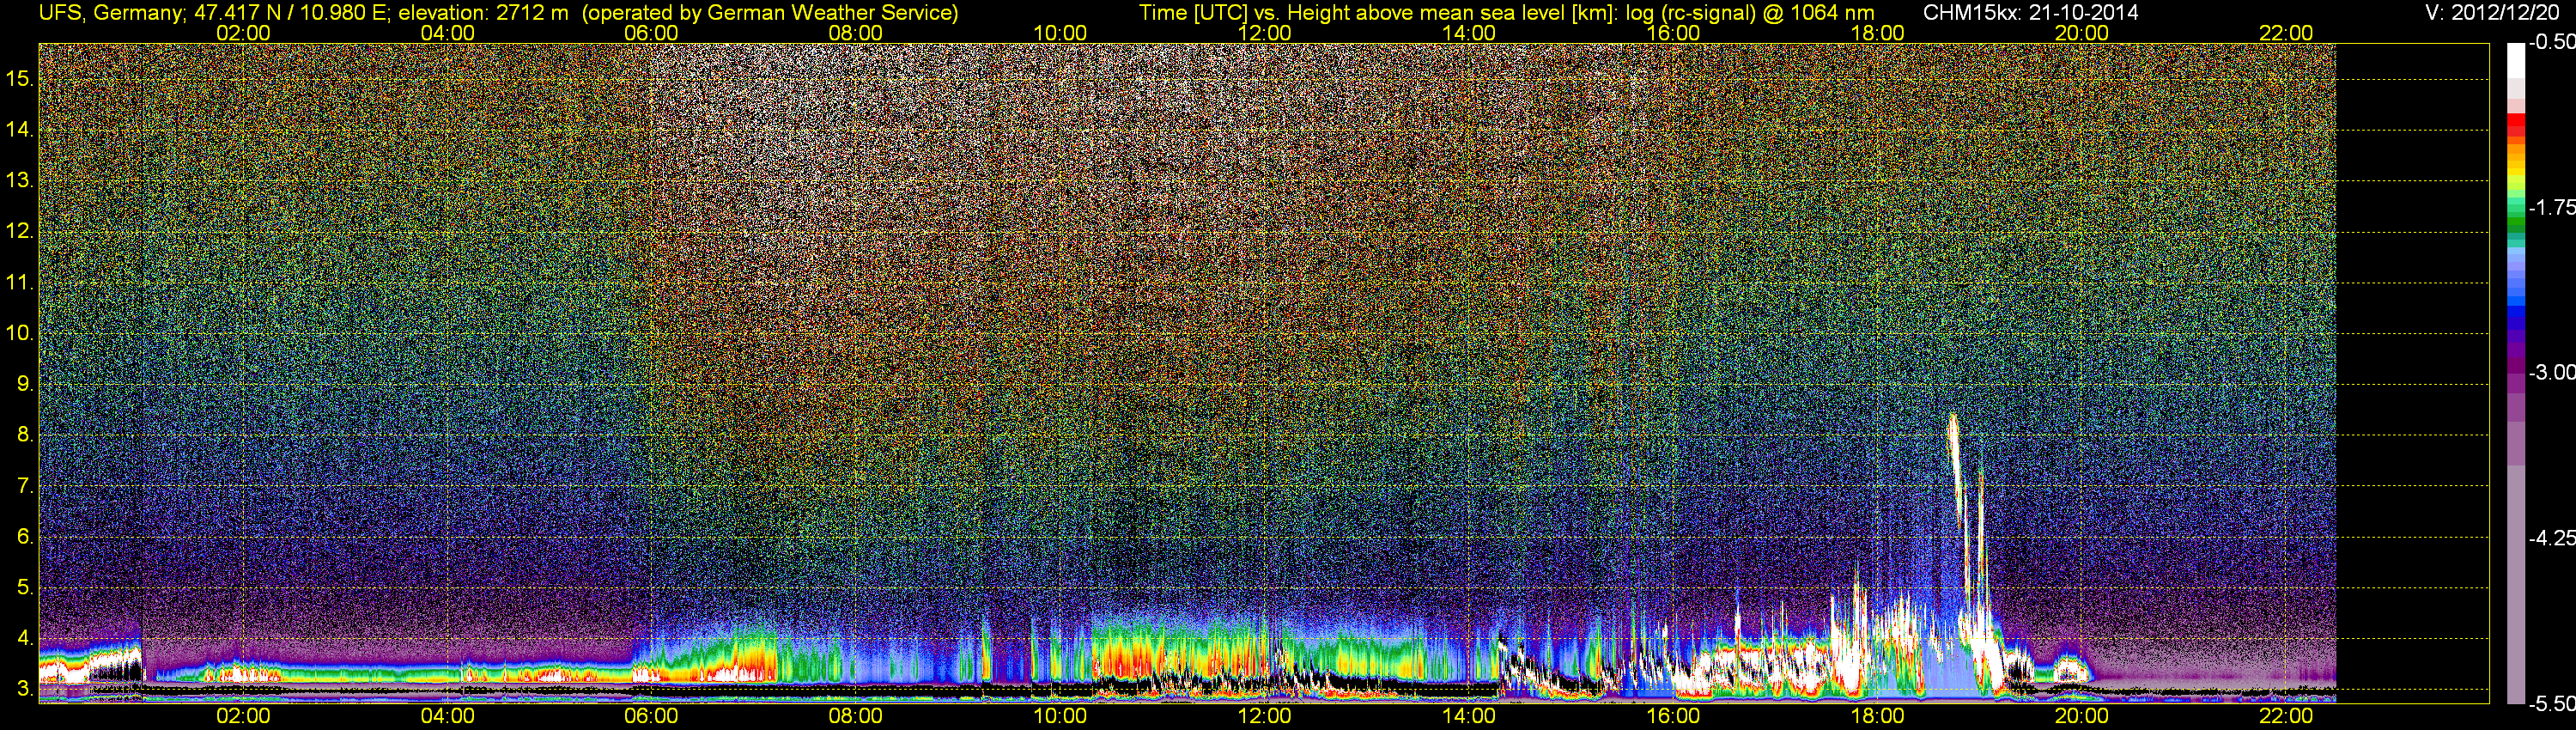
Task: Click the '20:00' label on the top time axis
Action: [2082, 33]
